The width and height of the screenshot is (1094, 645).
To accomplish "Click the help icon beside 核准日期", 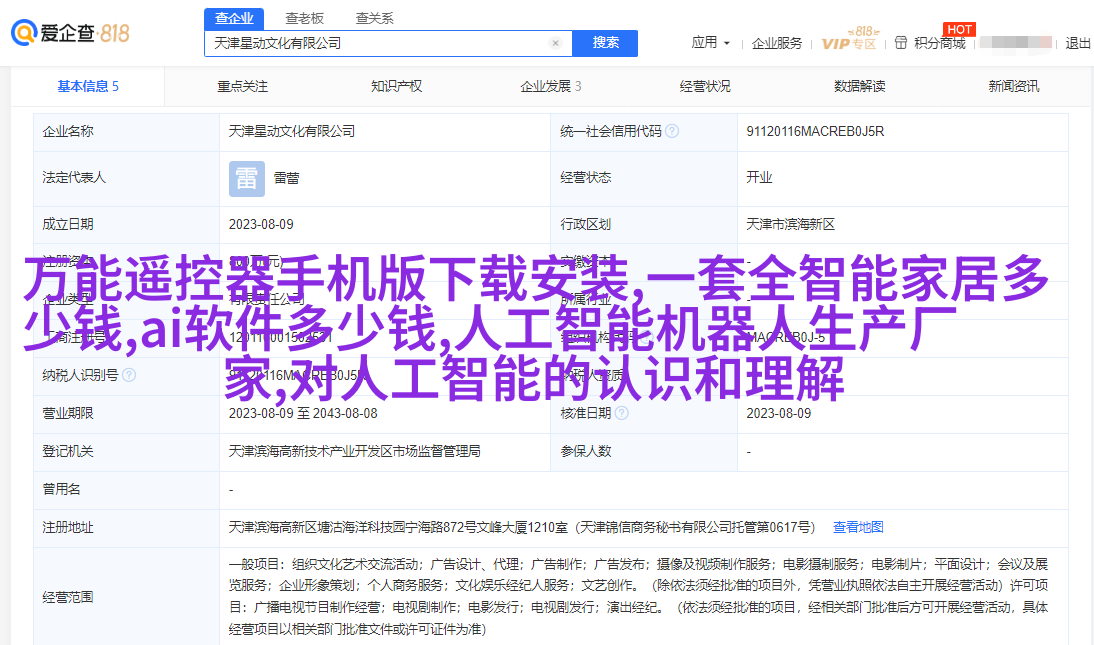I will click(622, 413).
